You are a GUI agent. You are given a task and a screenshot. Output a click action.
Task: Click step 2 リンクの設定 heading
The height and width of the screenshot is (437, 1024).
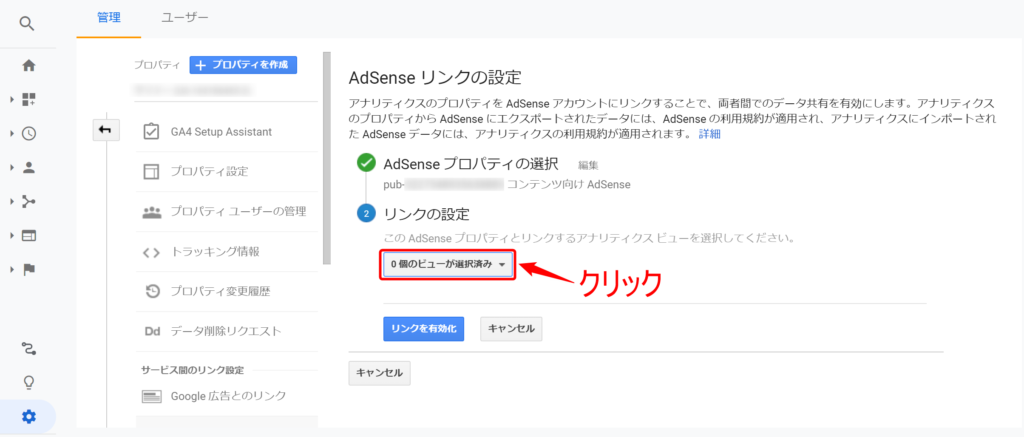click(427, 214)
